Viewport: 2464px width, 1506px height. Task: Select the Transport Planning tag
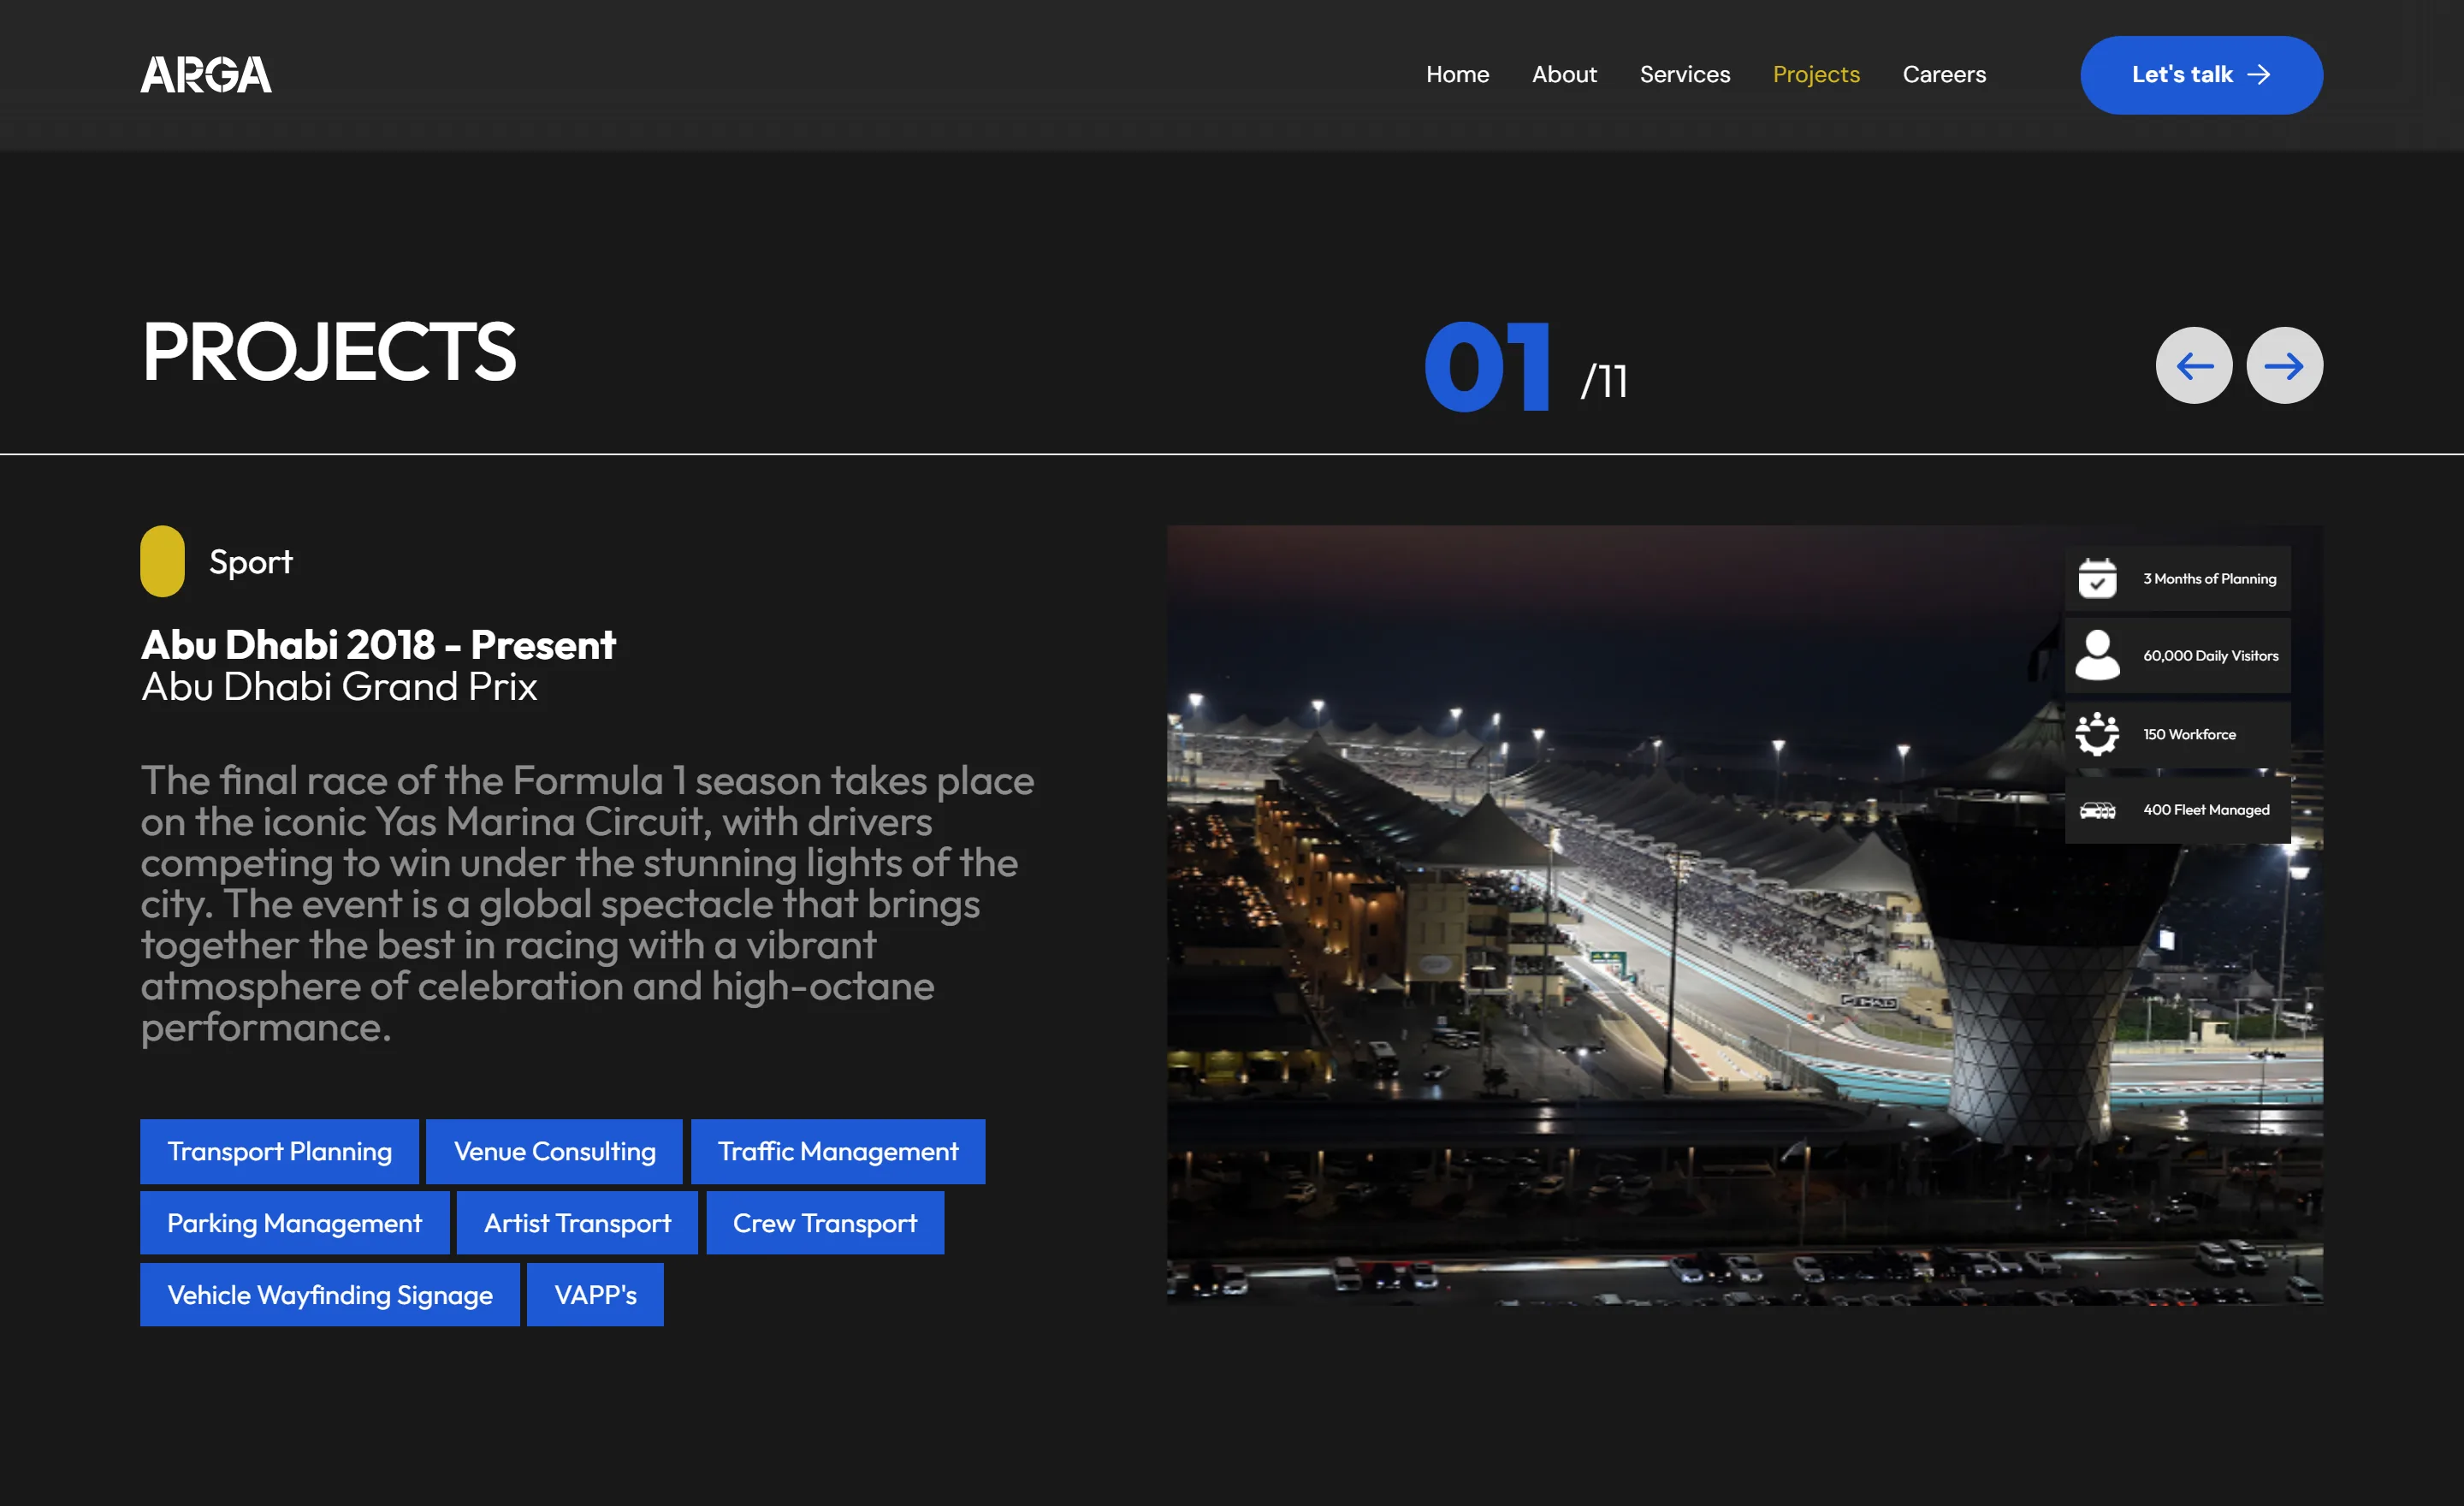279,1151
